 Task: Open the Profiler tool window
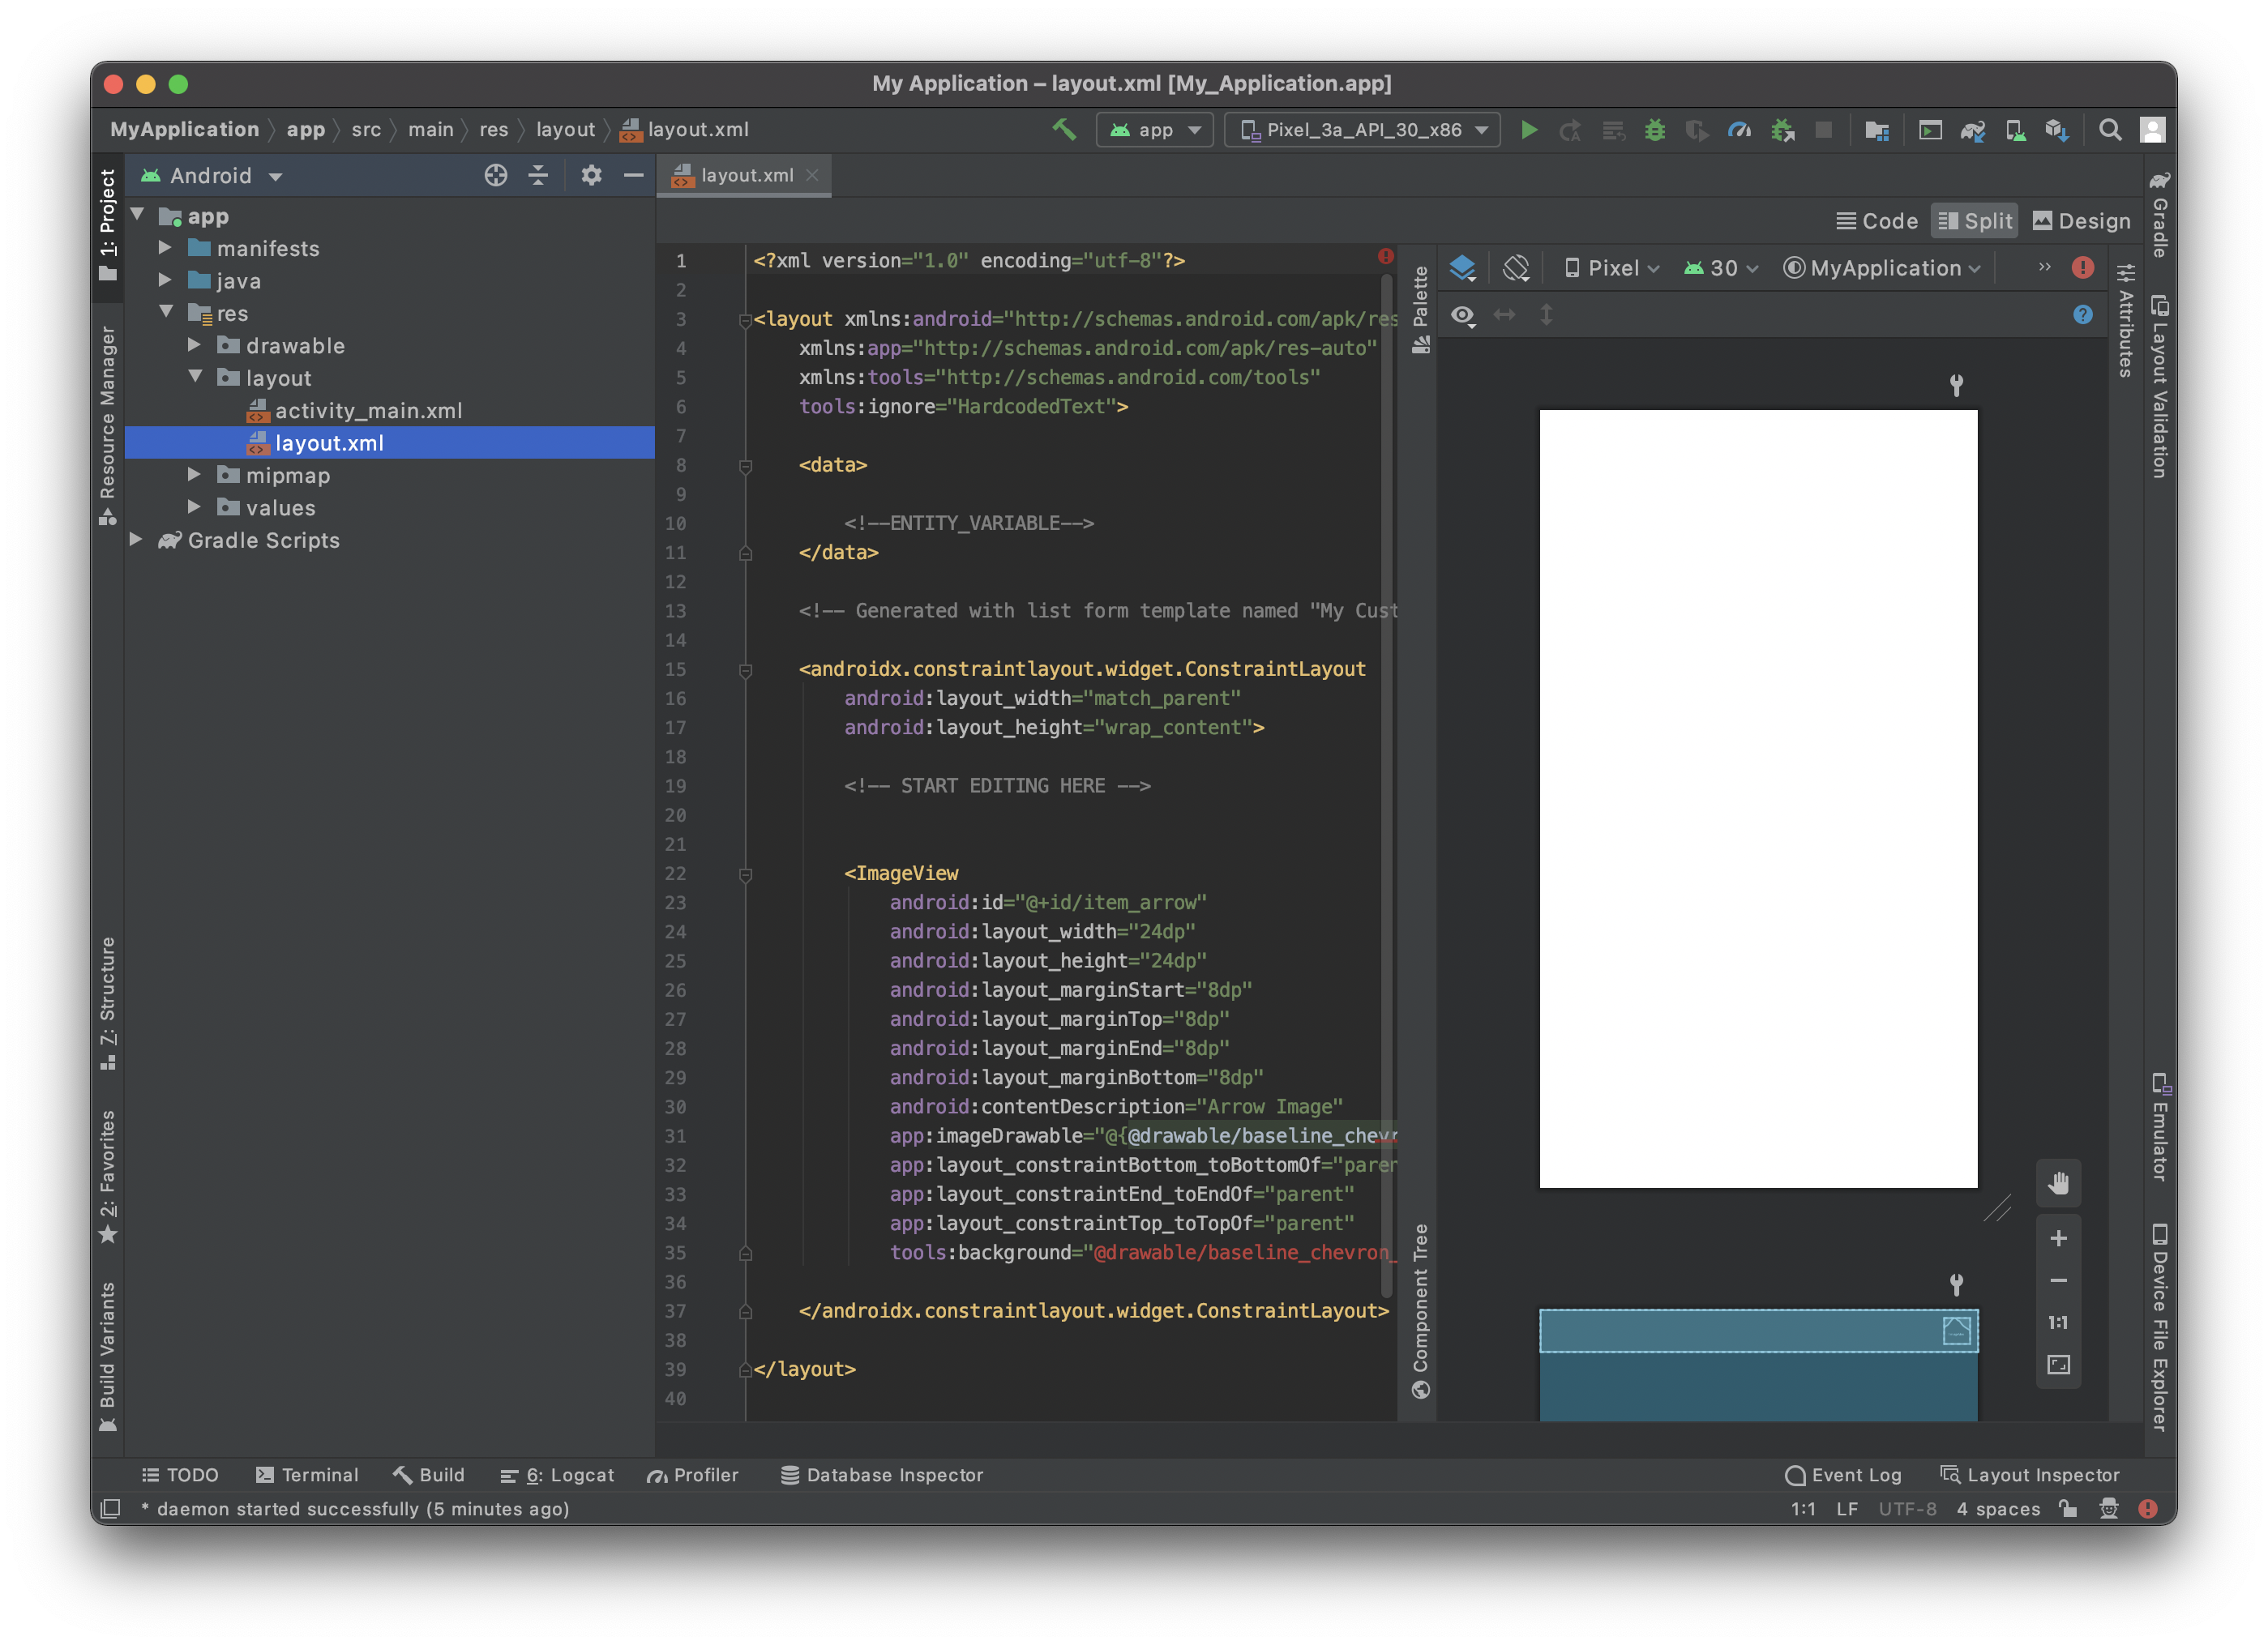click(x=692, y=1475)
